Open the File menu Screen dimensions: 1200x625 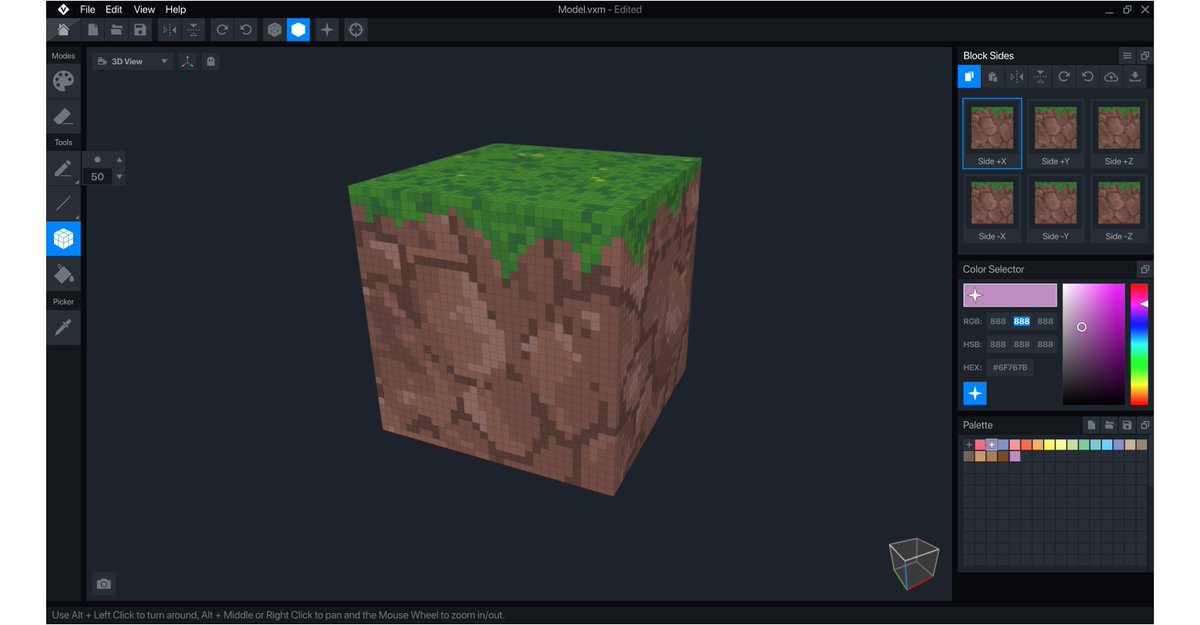(88, 9)
